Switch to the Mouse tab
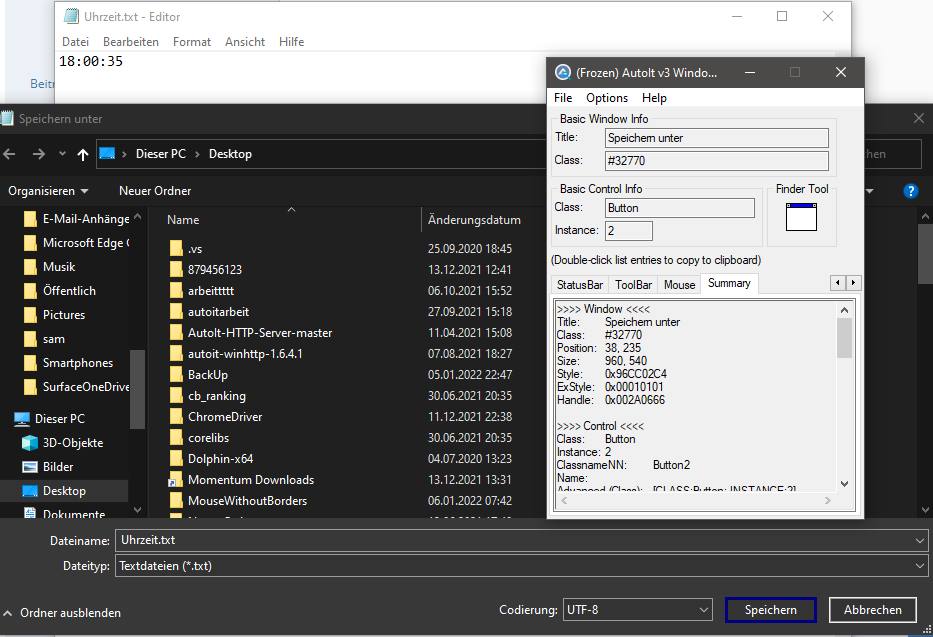The width and height of the screenshot is (933, 637). (679, 285)
